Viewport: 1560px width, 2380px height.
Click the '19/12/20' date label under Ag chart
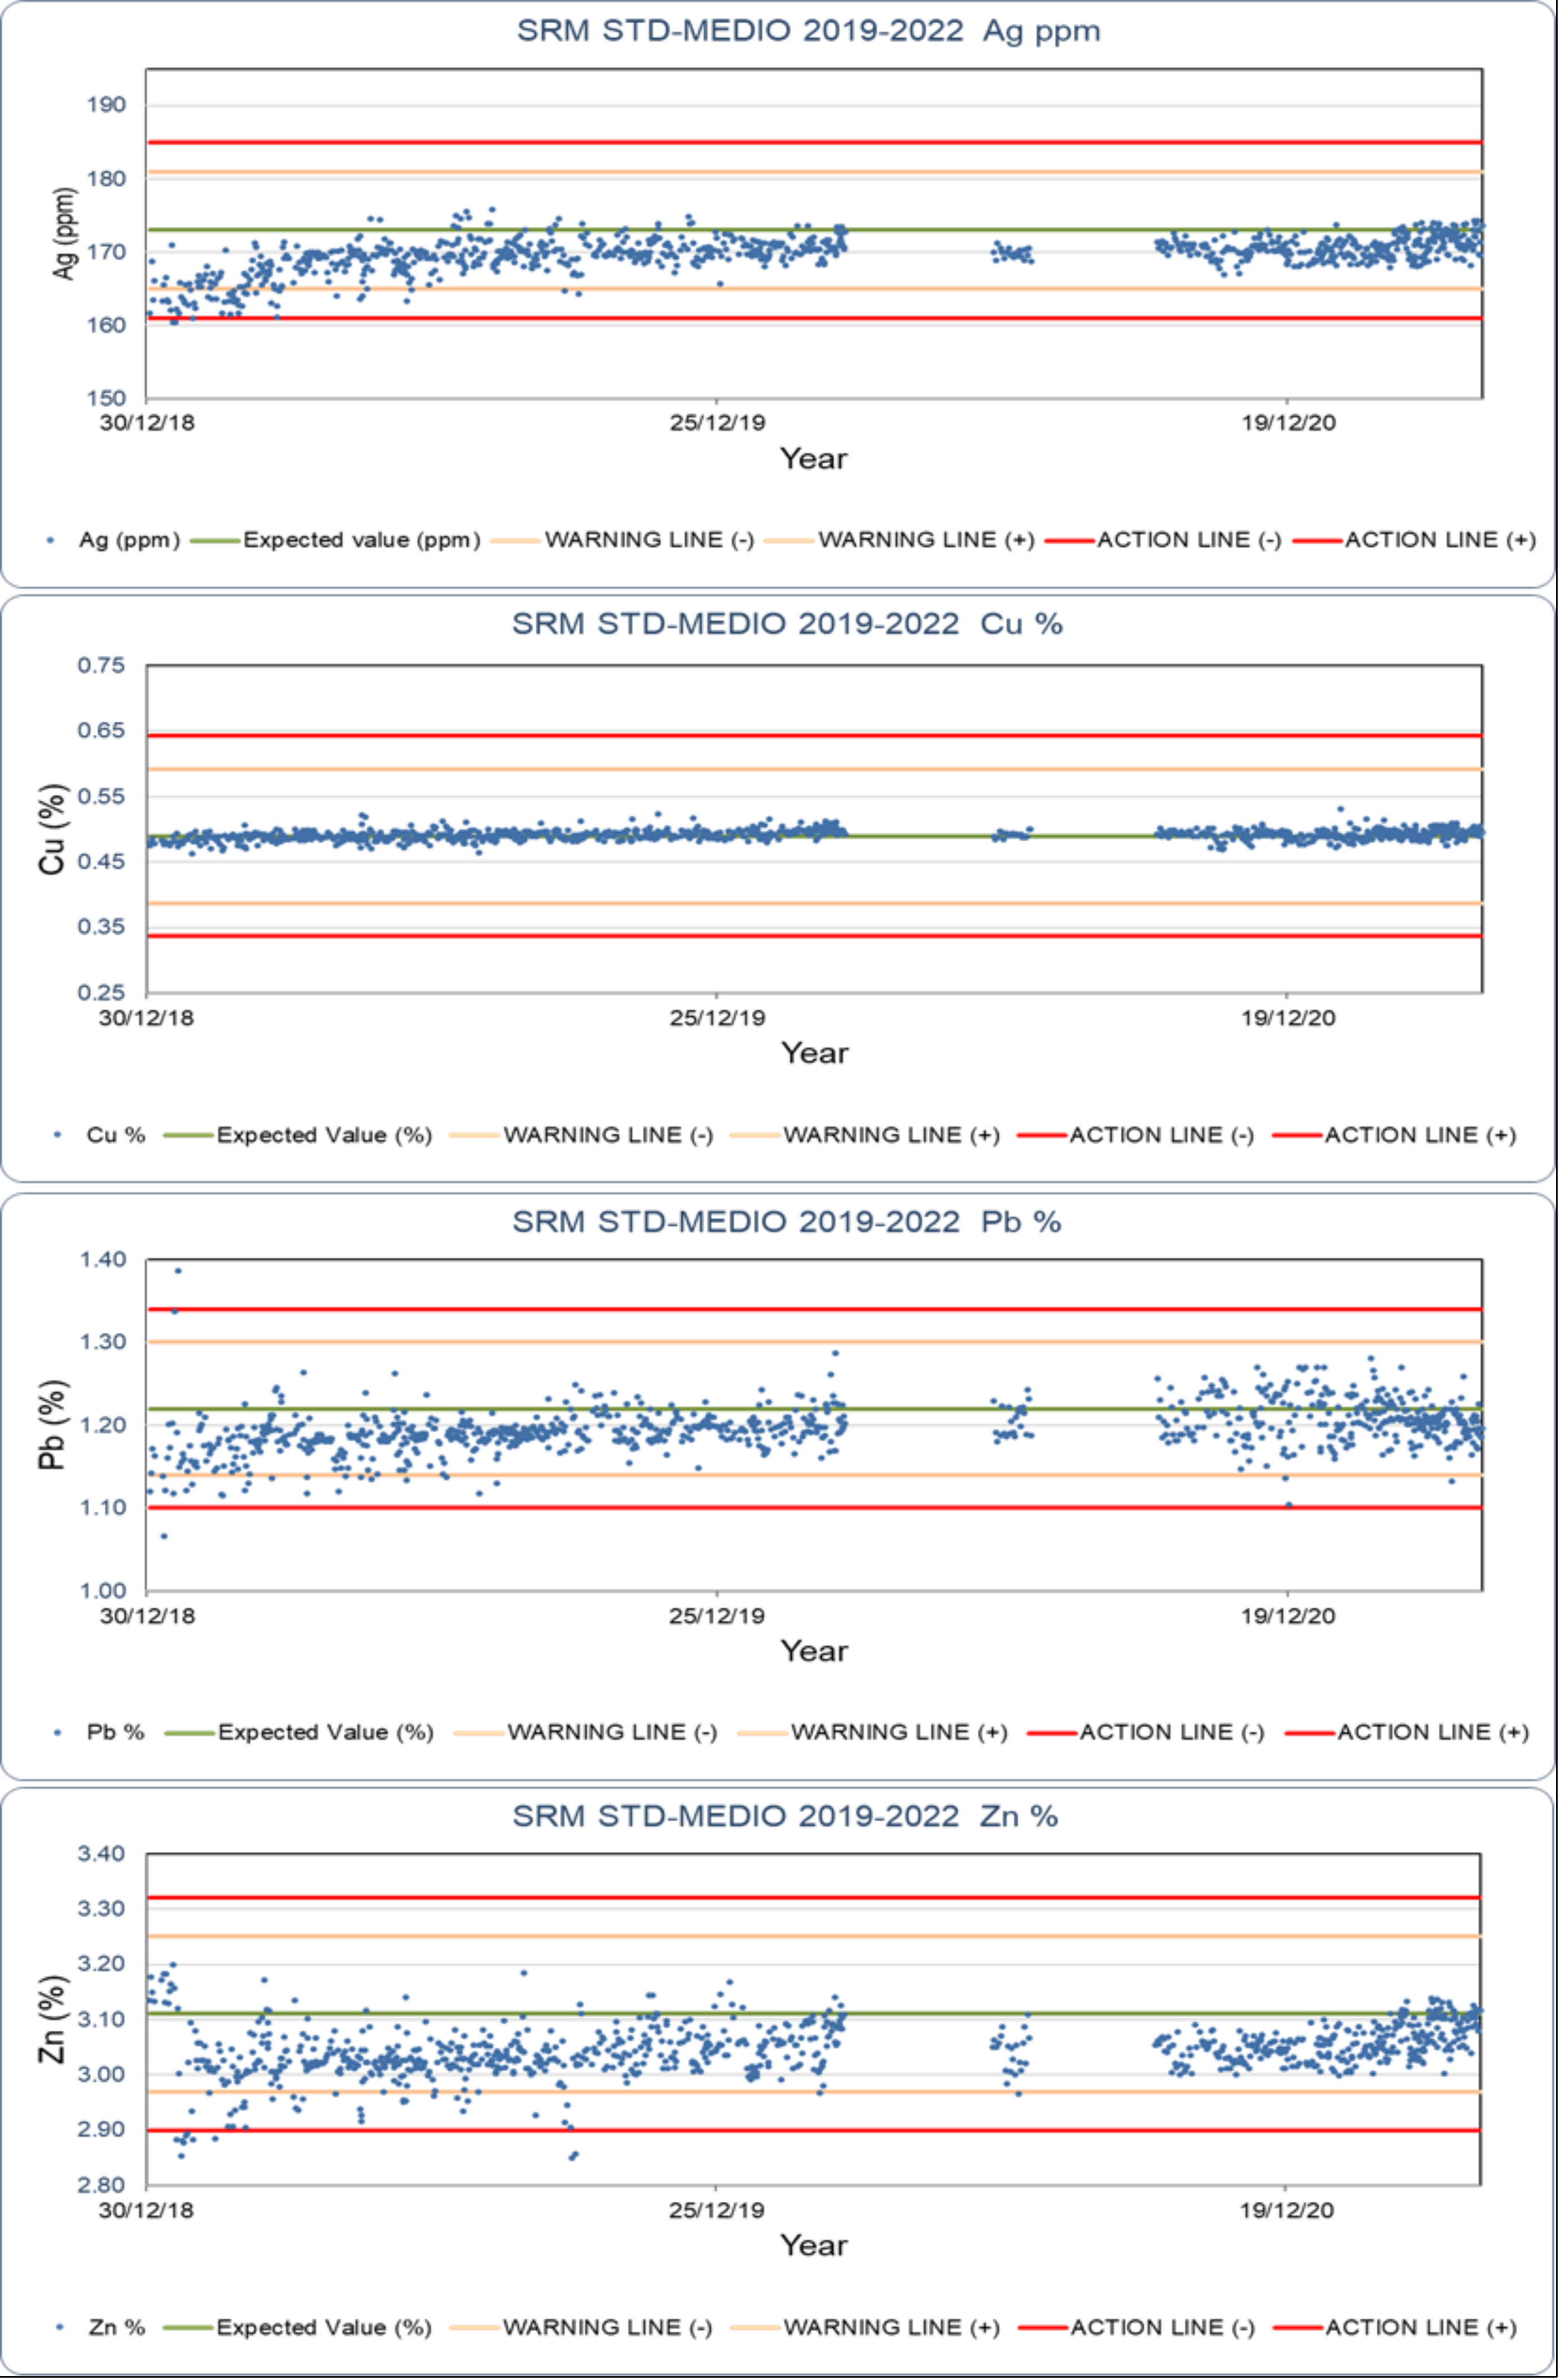[x=1288, y=423]
